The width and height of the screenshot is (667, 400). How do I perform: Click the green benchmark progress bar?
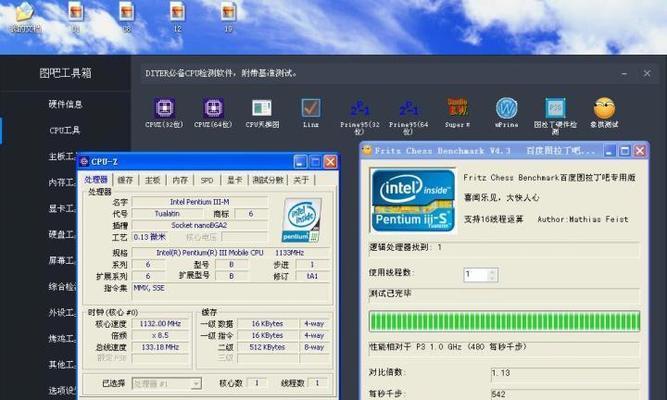coord(504,321)
